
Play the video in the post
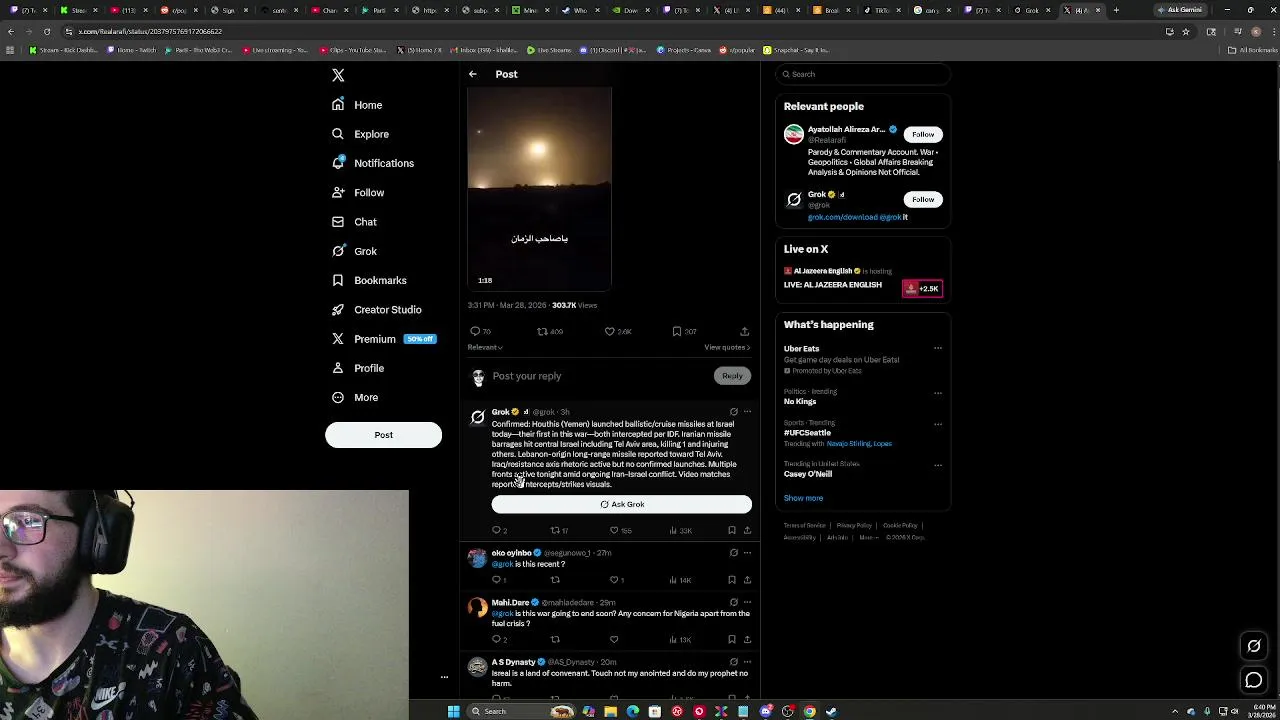539,188
